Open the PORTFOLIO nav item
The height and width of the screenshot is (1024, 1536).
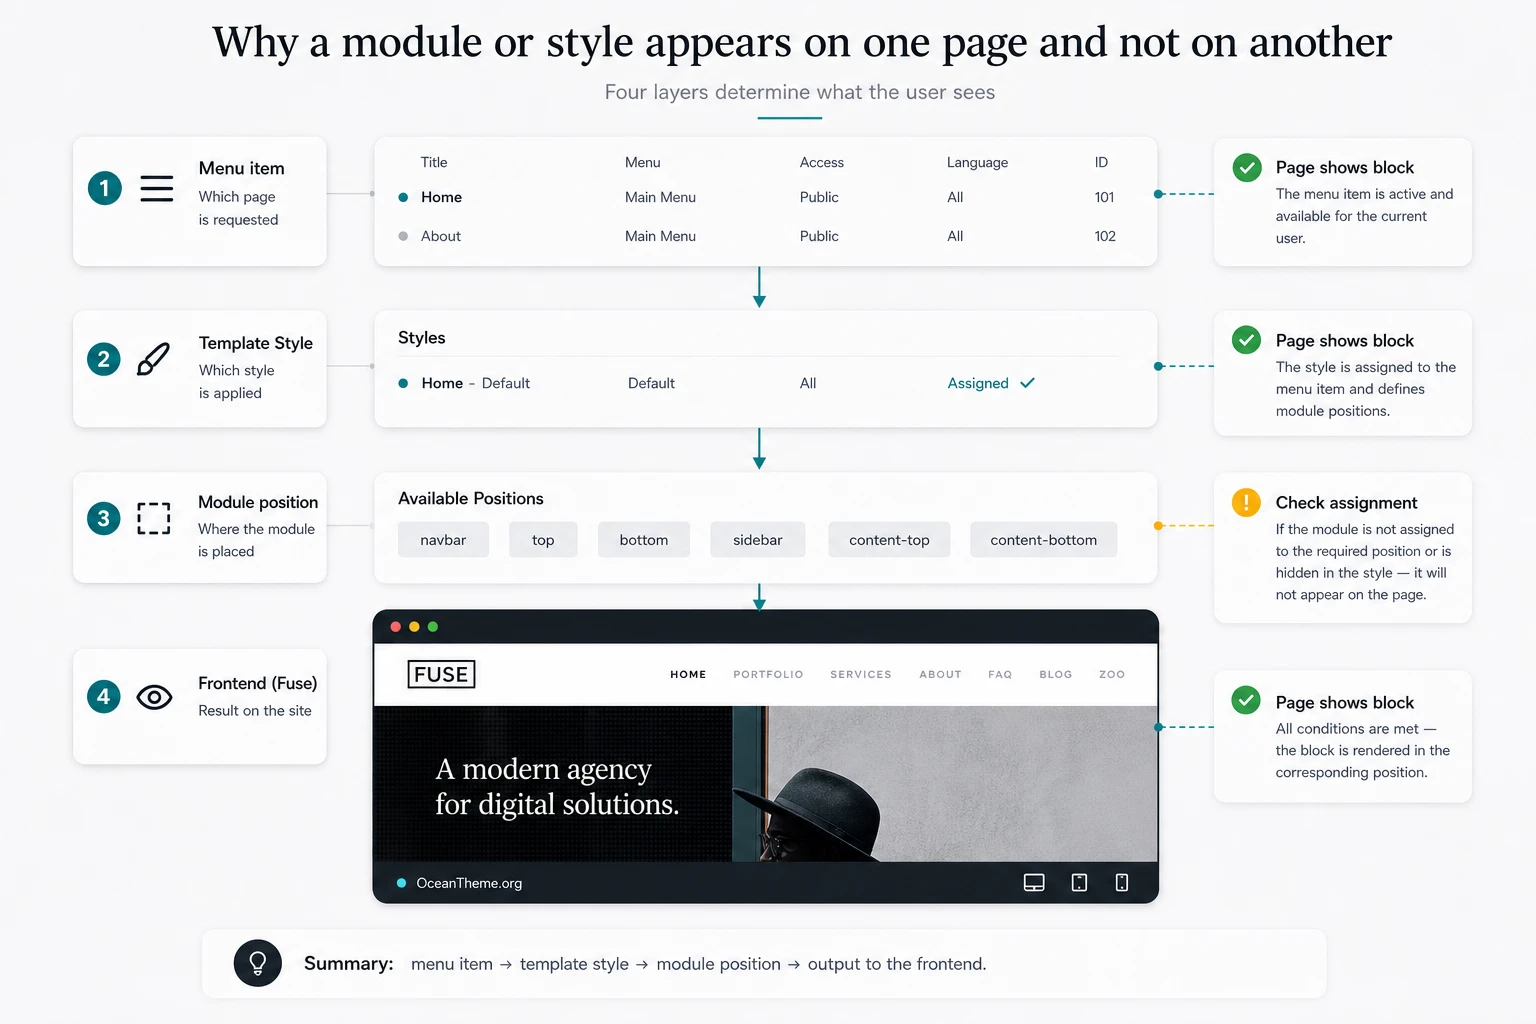coord(768,675)
